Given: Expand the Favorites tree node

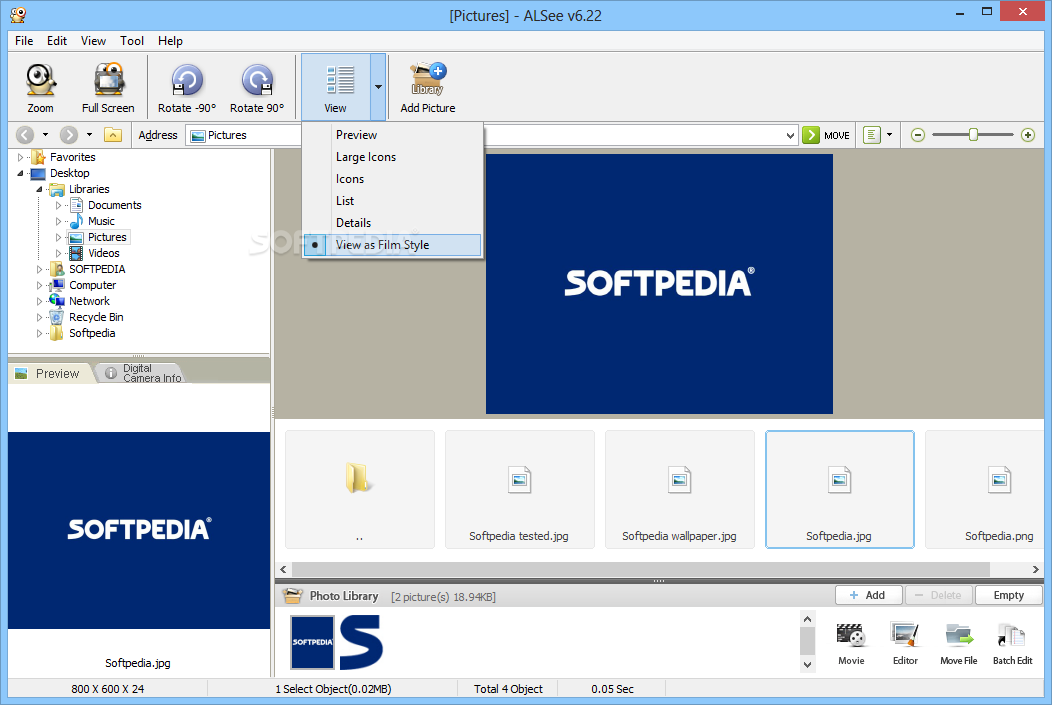Looking at the screenshot, I should [x=20, y=157].
